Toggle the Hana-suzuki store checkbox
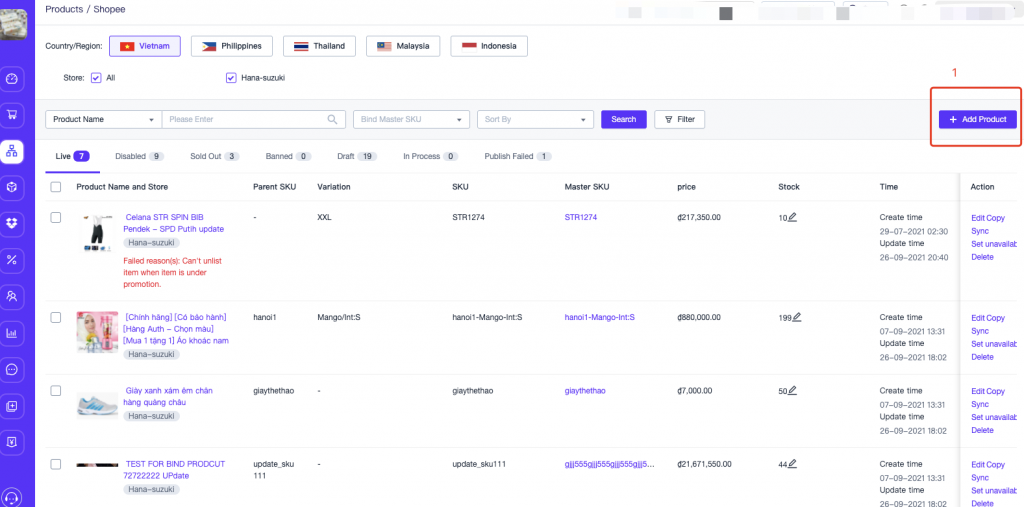1024x507 pixels. tap(231, 77)
